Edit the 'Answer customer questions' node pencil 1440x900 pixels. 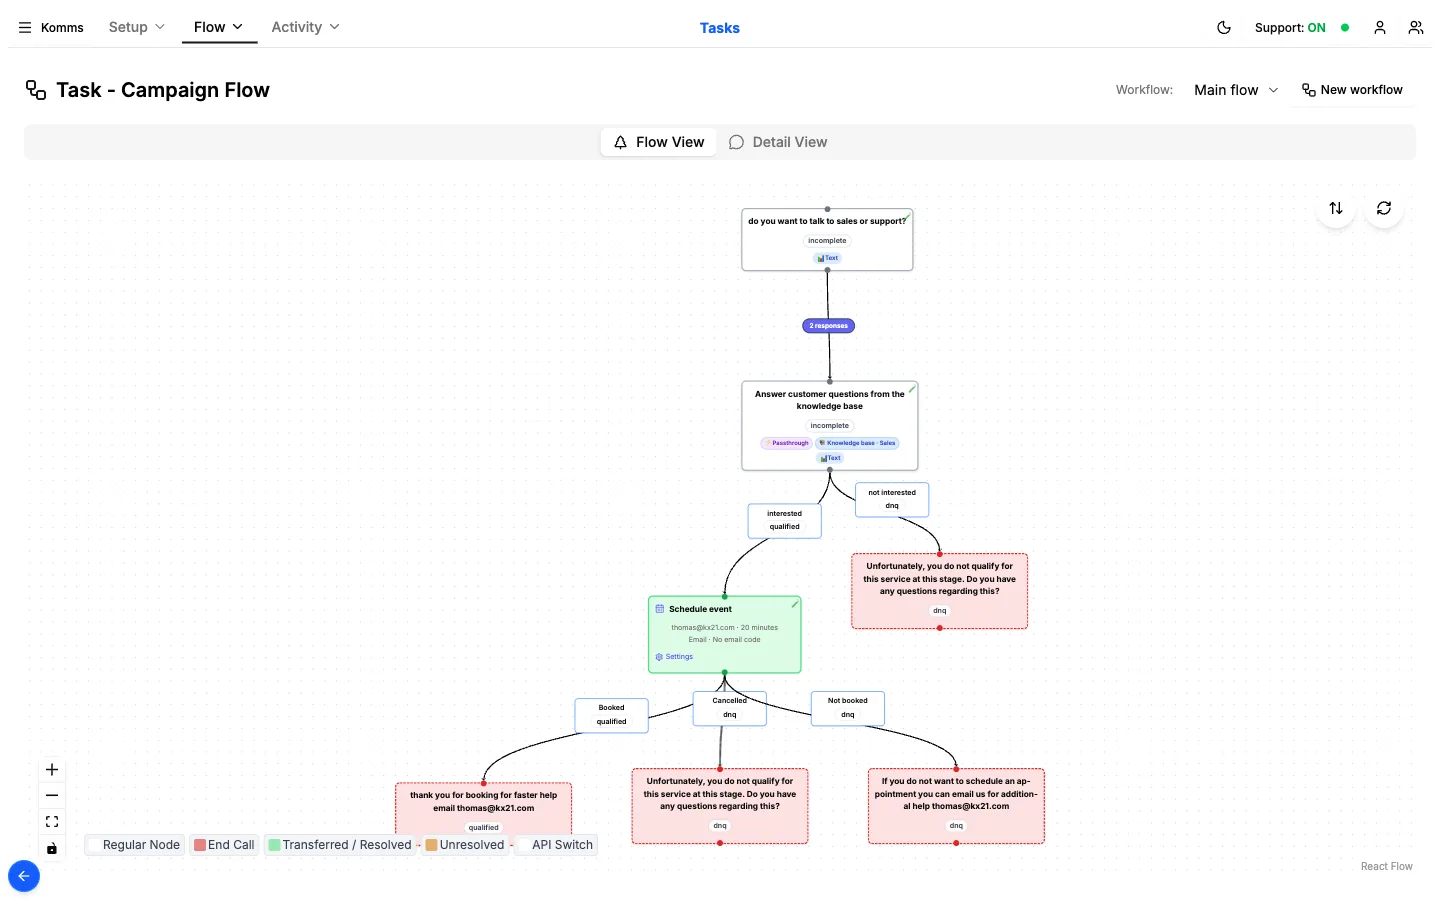912,389
